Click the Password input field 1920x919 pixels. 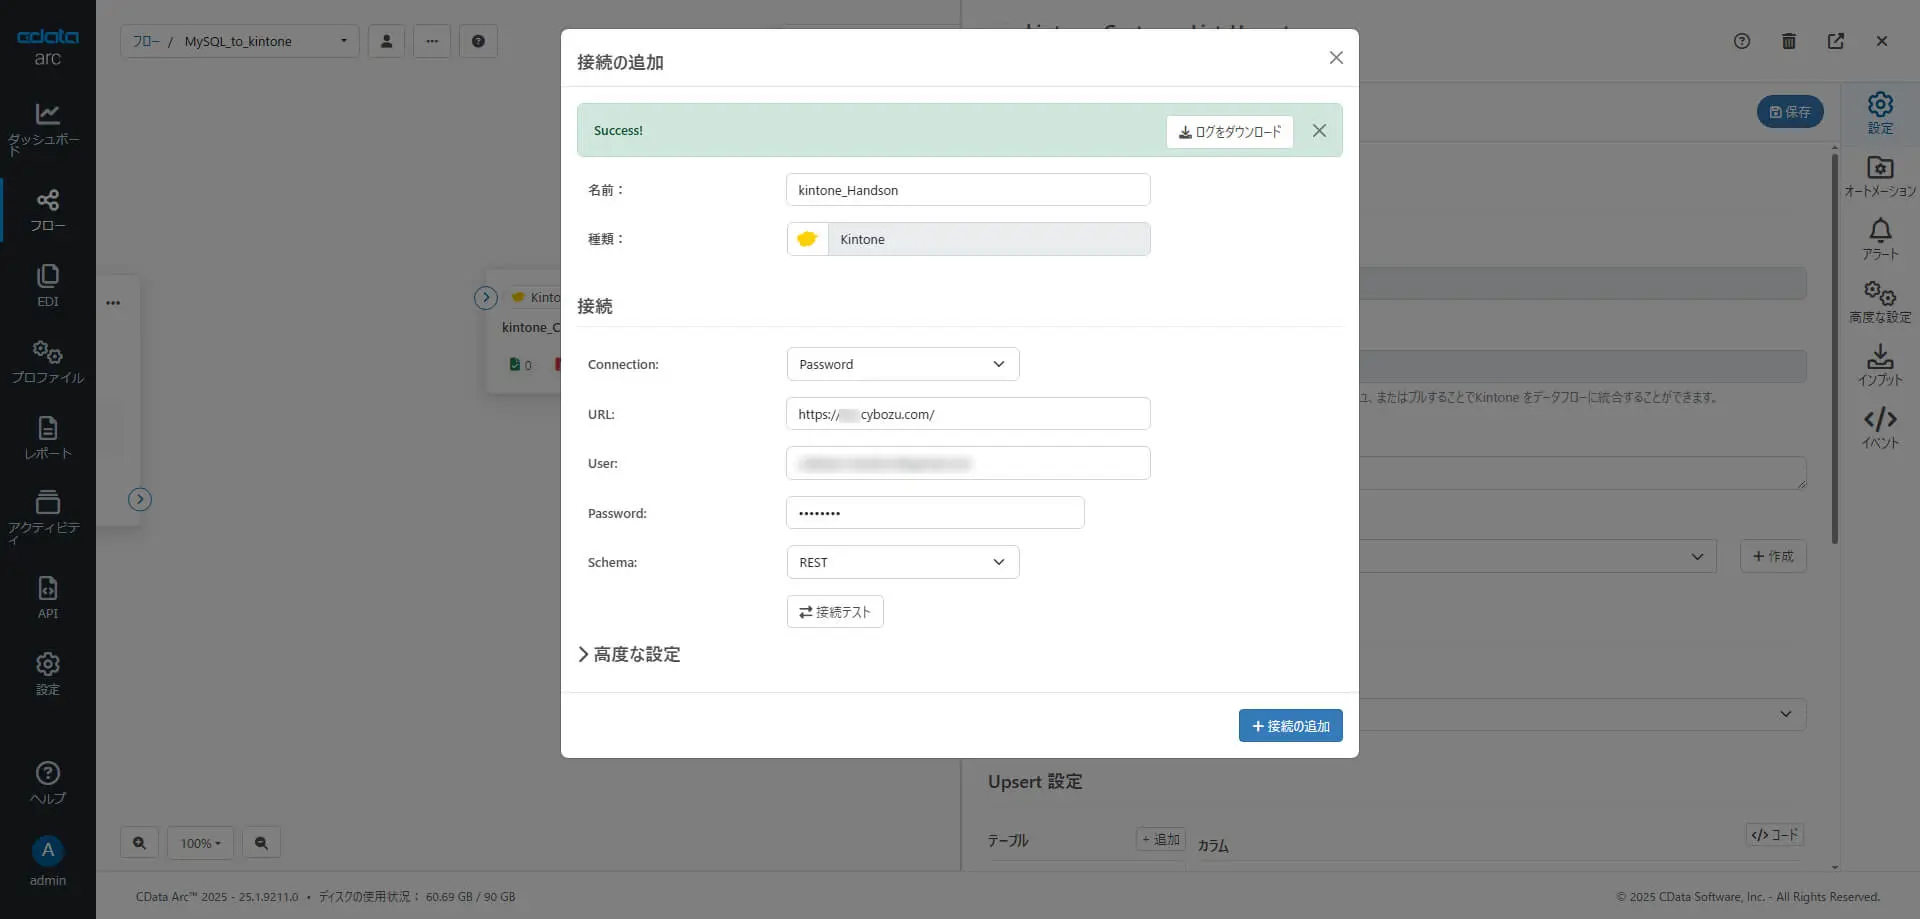click(x=935, y=513)
